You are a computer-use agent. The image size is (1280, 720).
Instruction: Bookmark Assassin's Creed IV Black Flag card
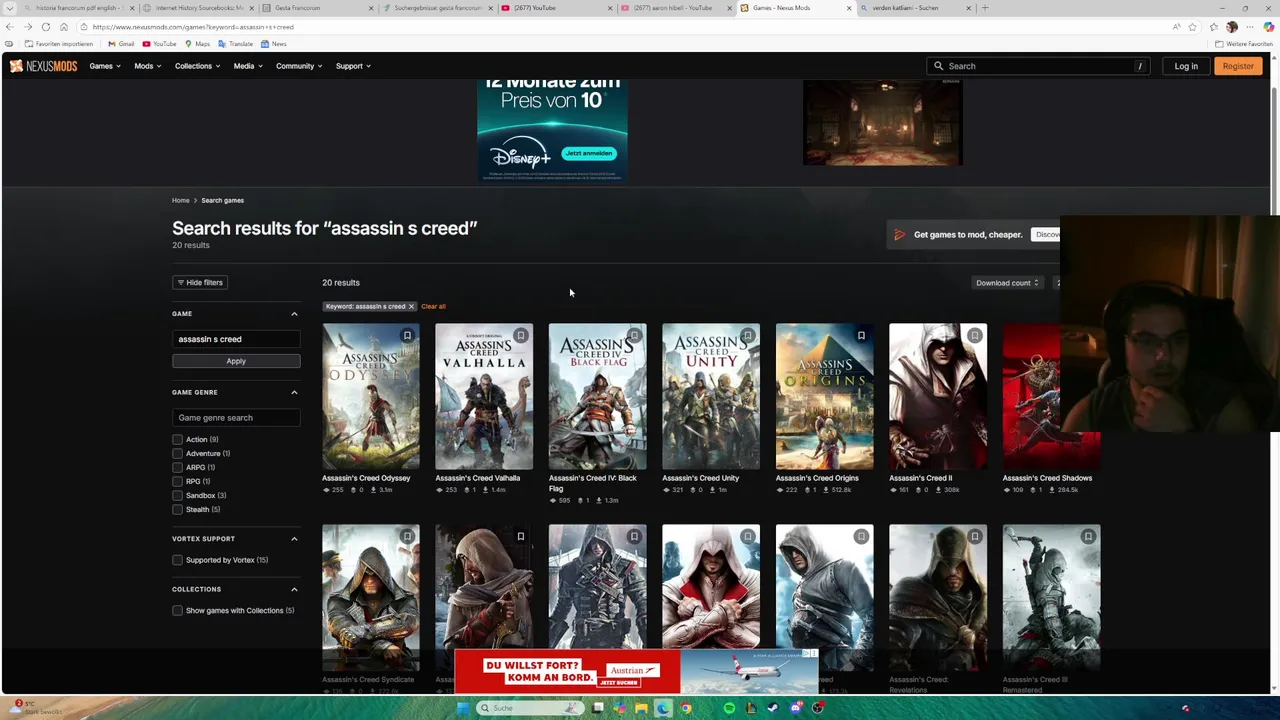(x=634, y=336)
